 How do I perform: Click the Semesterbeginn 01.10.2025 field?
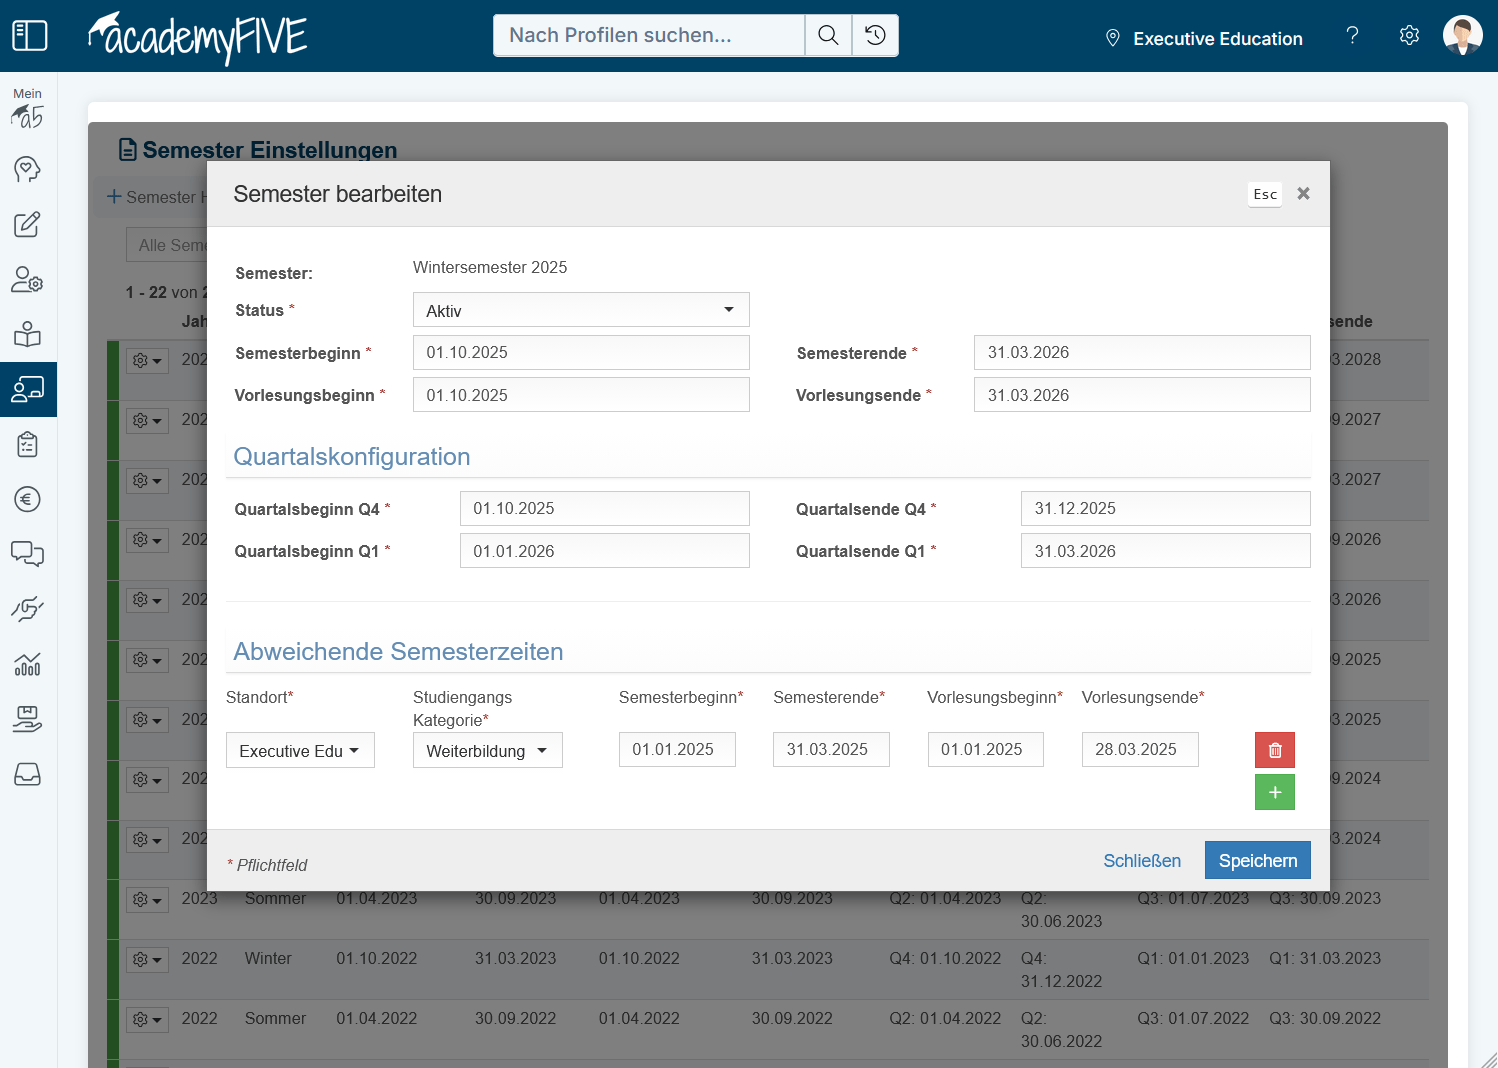pyautogui.click(x=580, y=353)
